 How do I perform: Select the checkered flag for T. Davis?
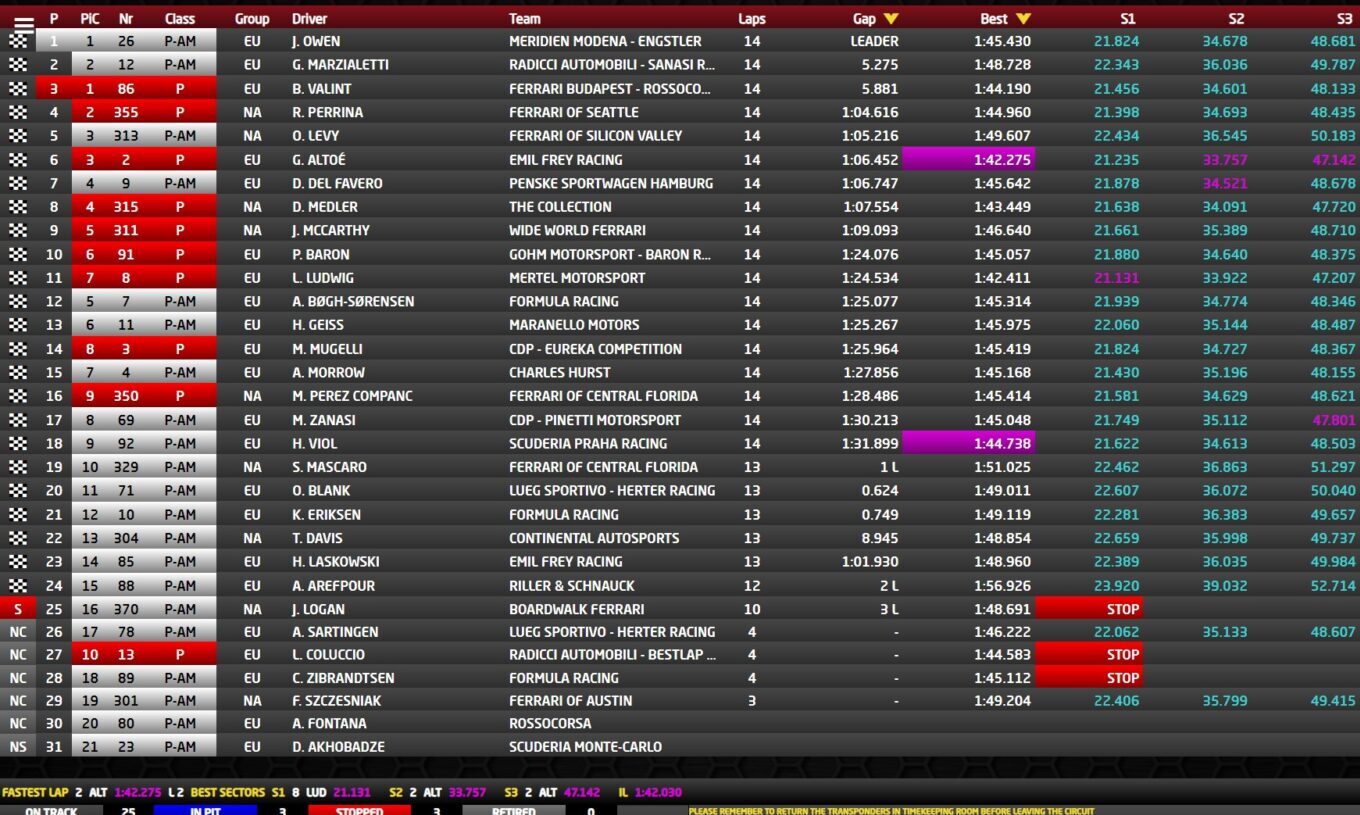[x=18, y=538]
